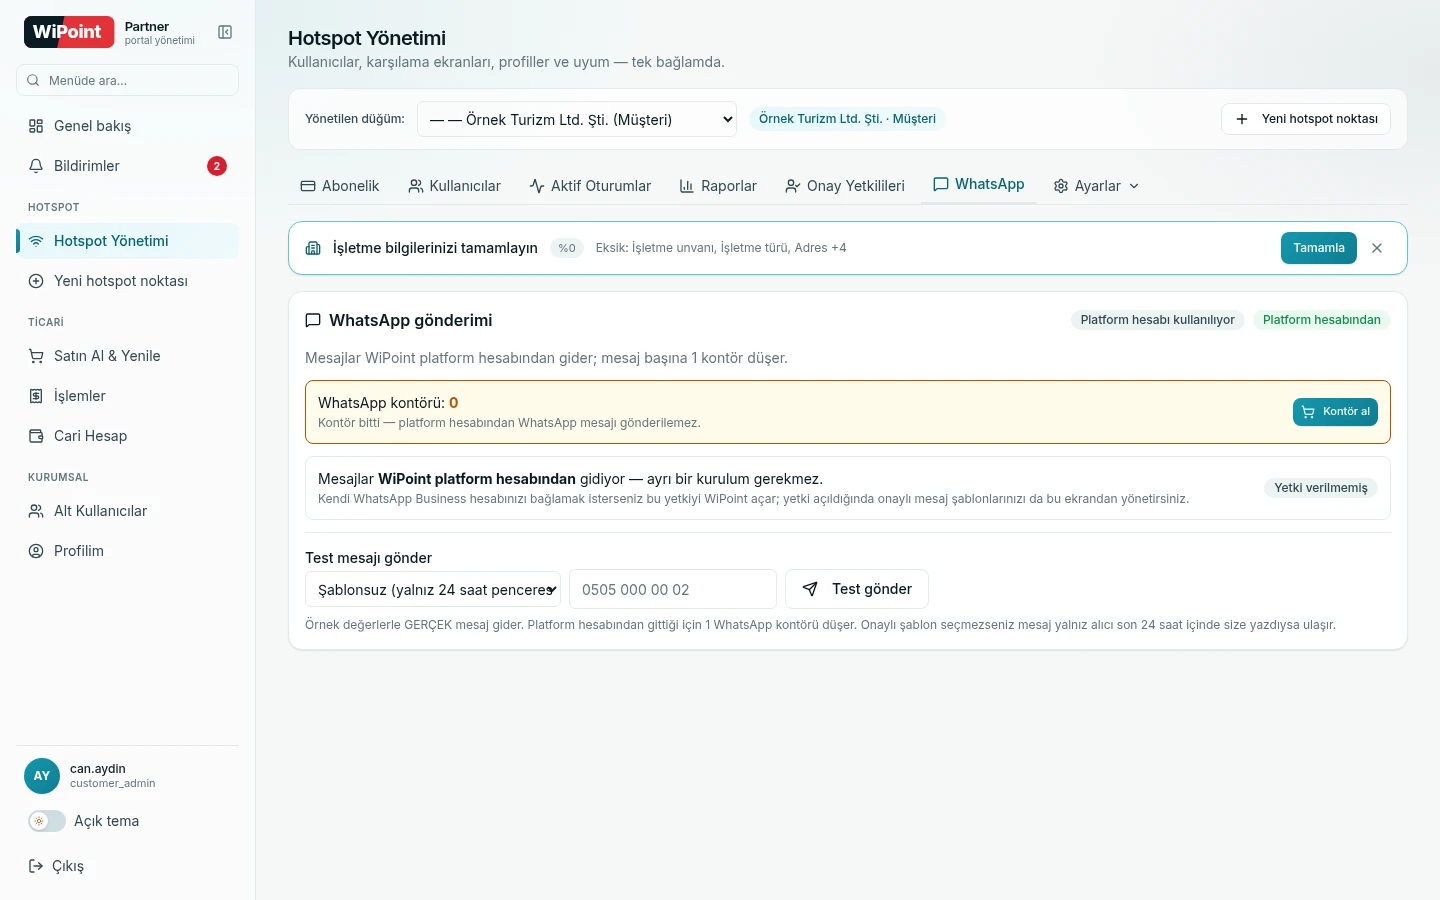Open the Yönetilen düğüm dropdown
1440x900 pixels.
pyautogui.click(x=577, y=120)
